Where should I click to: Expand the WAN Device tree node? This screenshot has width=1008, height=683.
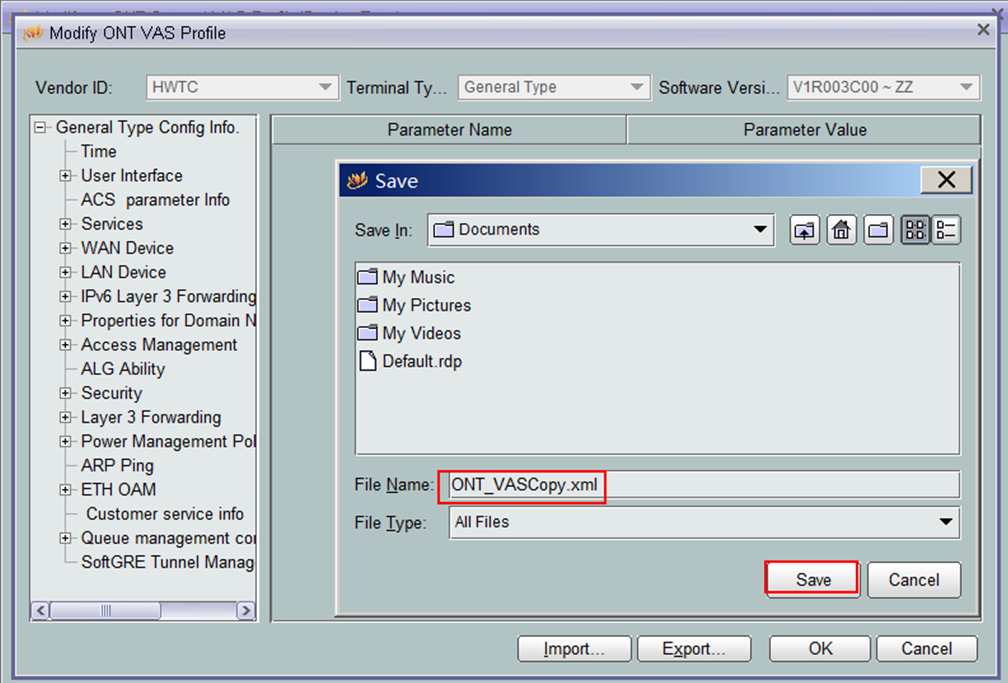point(66,248)
